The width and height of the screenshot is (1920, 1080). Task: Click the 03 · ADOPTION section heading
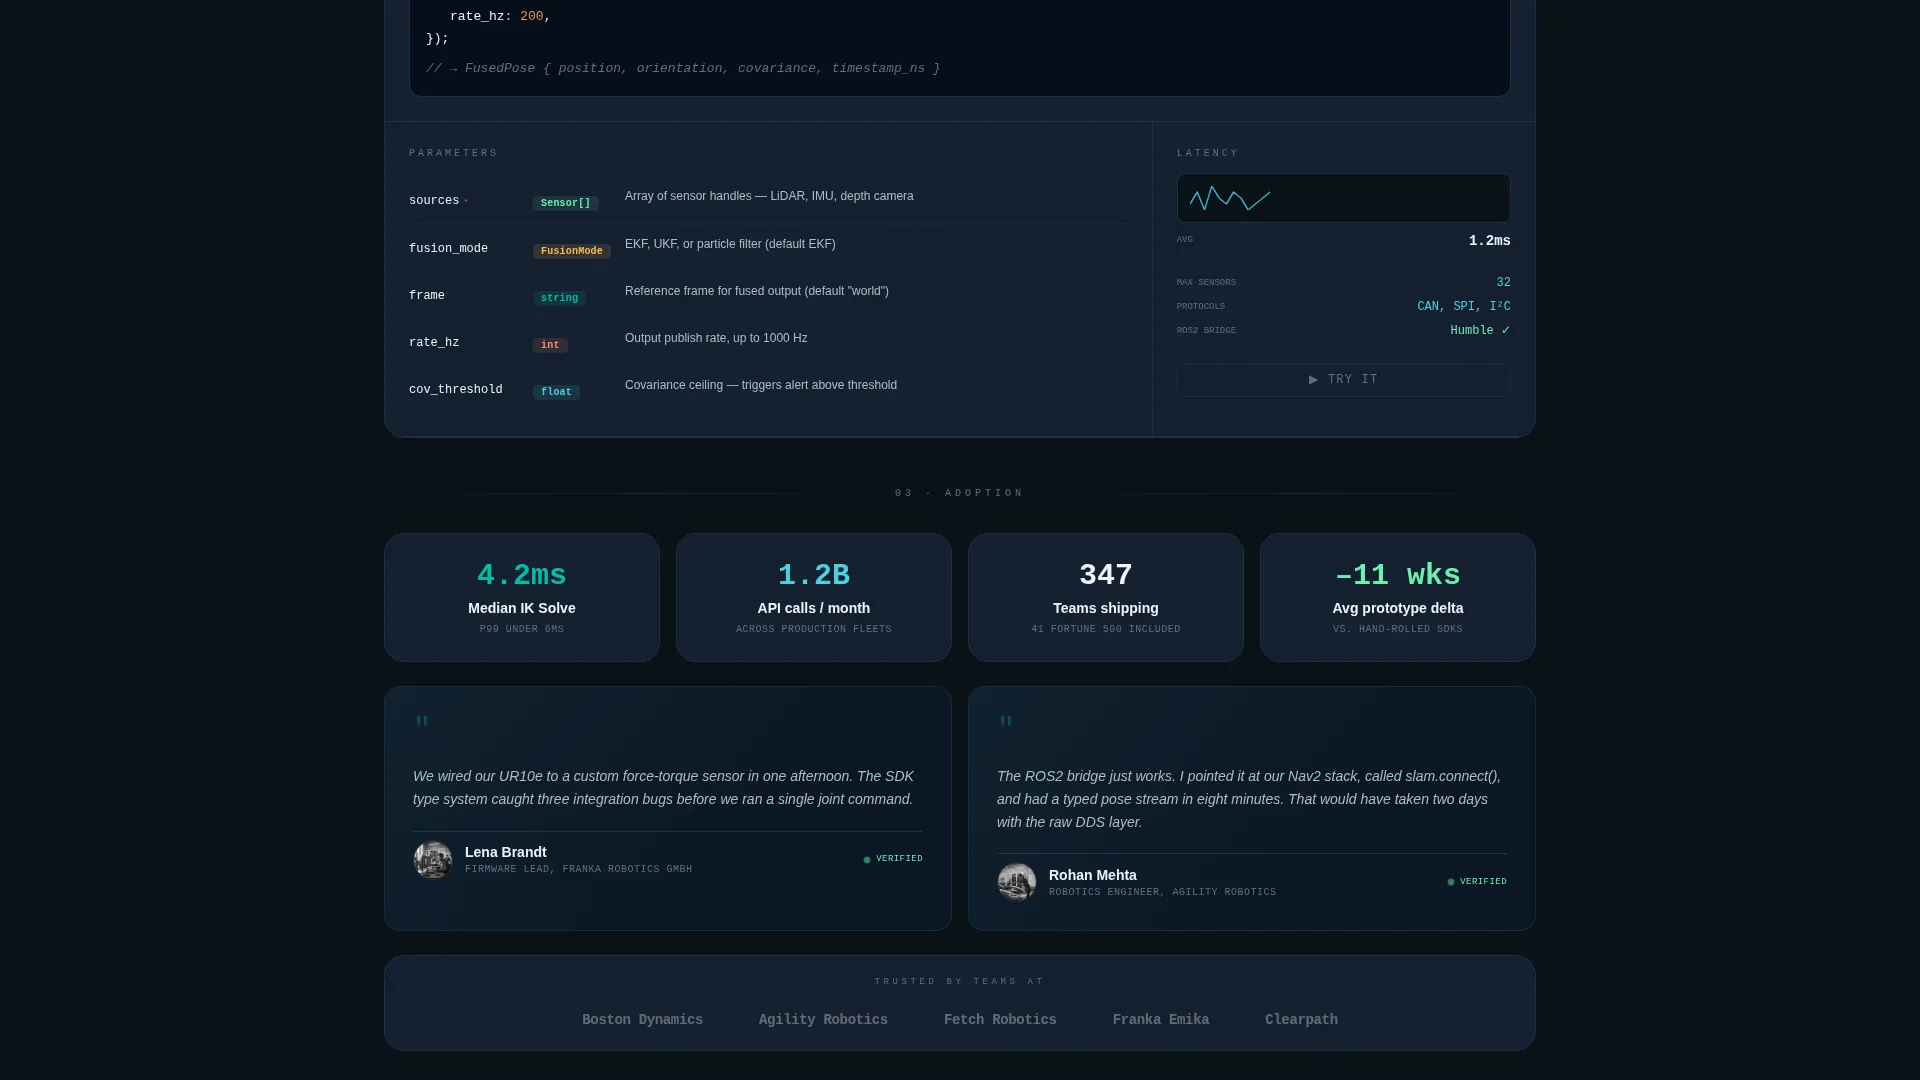[959, 493]
